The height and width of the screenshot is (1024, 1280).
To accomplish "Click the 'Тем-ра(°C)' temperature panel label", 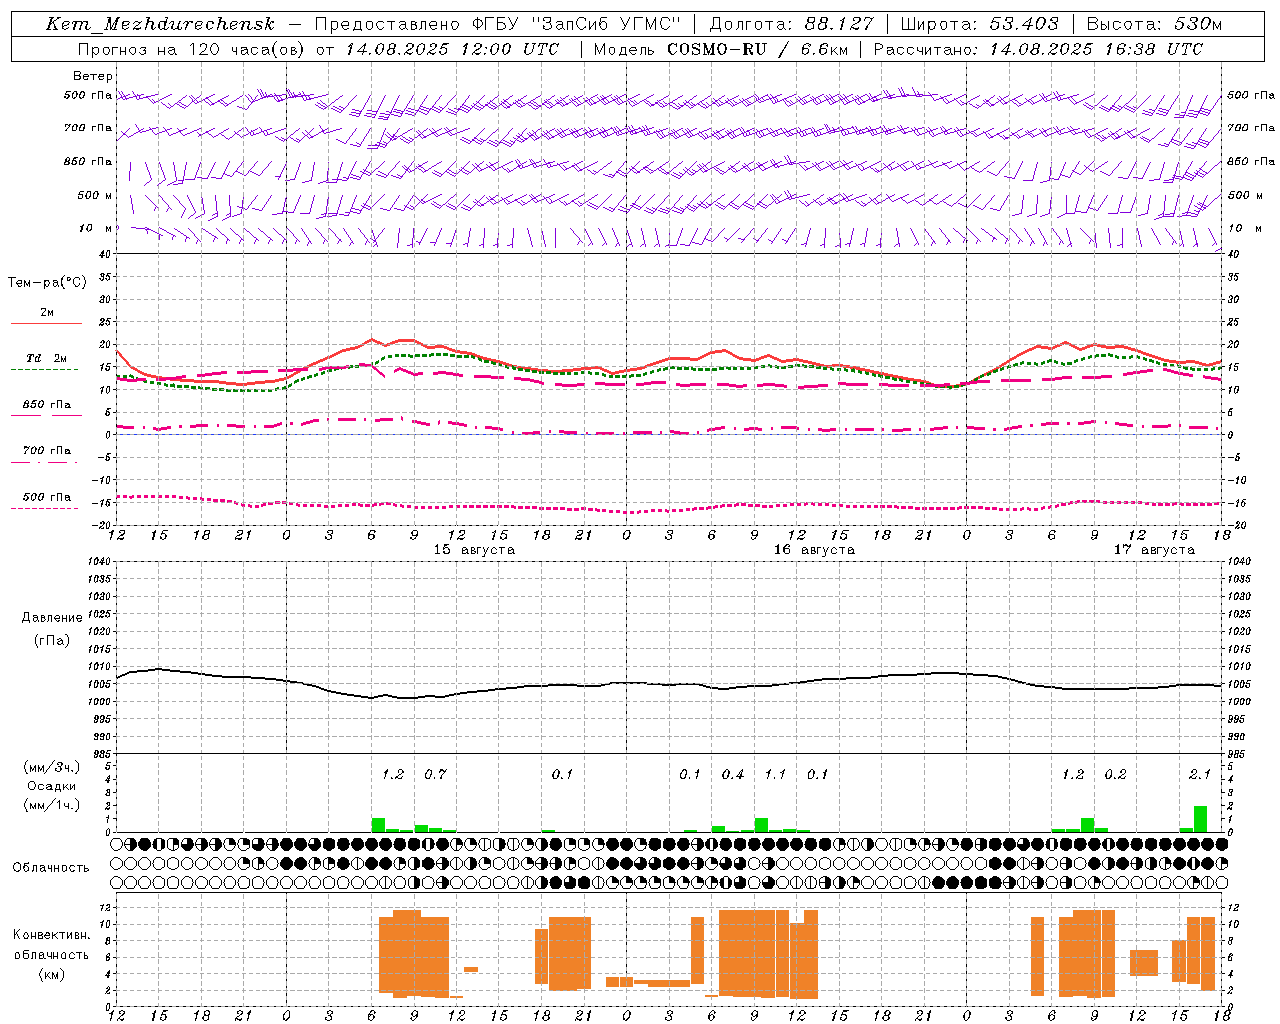I will click(47, 282).
